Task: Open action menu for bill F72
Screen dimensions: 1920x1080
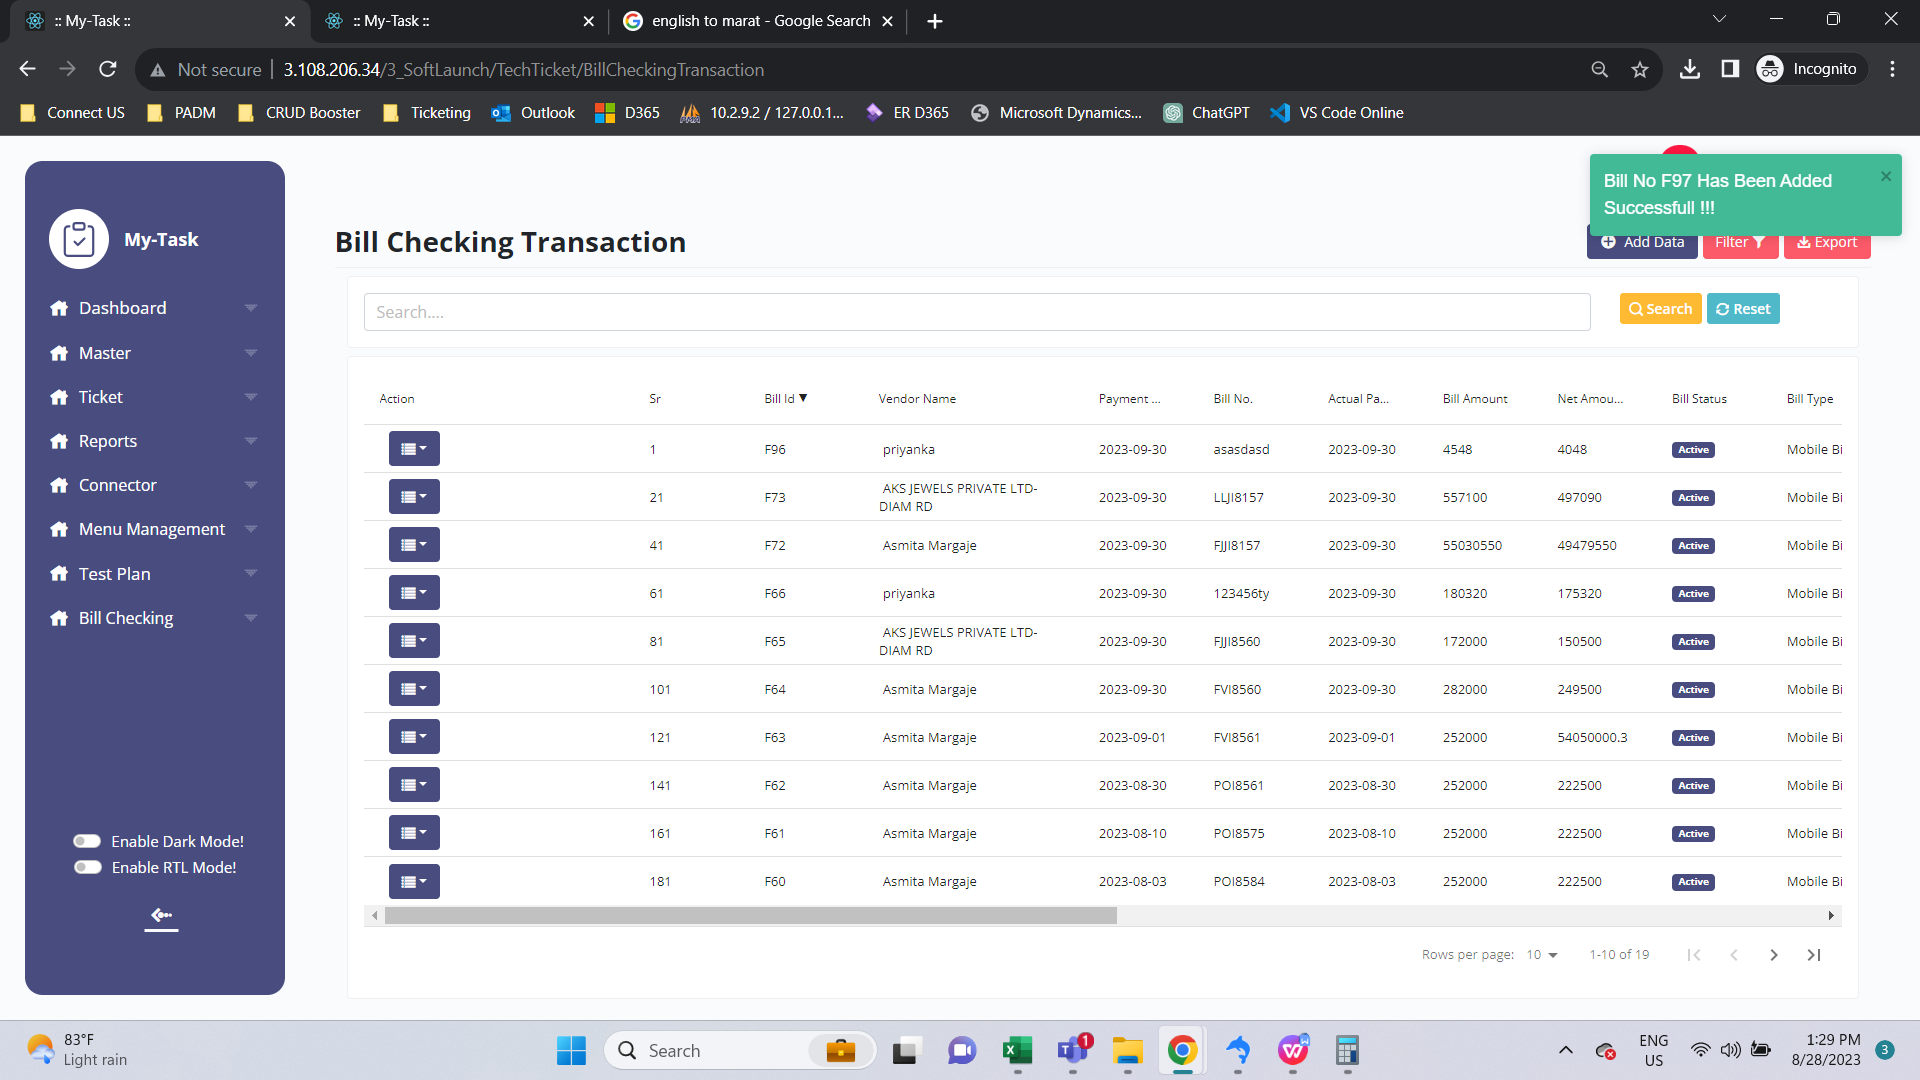Action: tap(414, 545)
